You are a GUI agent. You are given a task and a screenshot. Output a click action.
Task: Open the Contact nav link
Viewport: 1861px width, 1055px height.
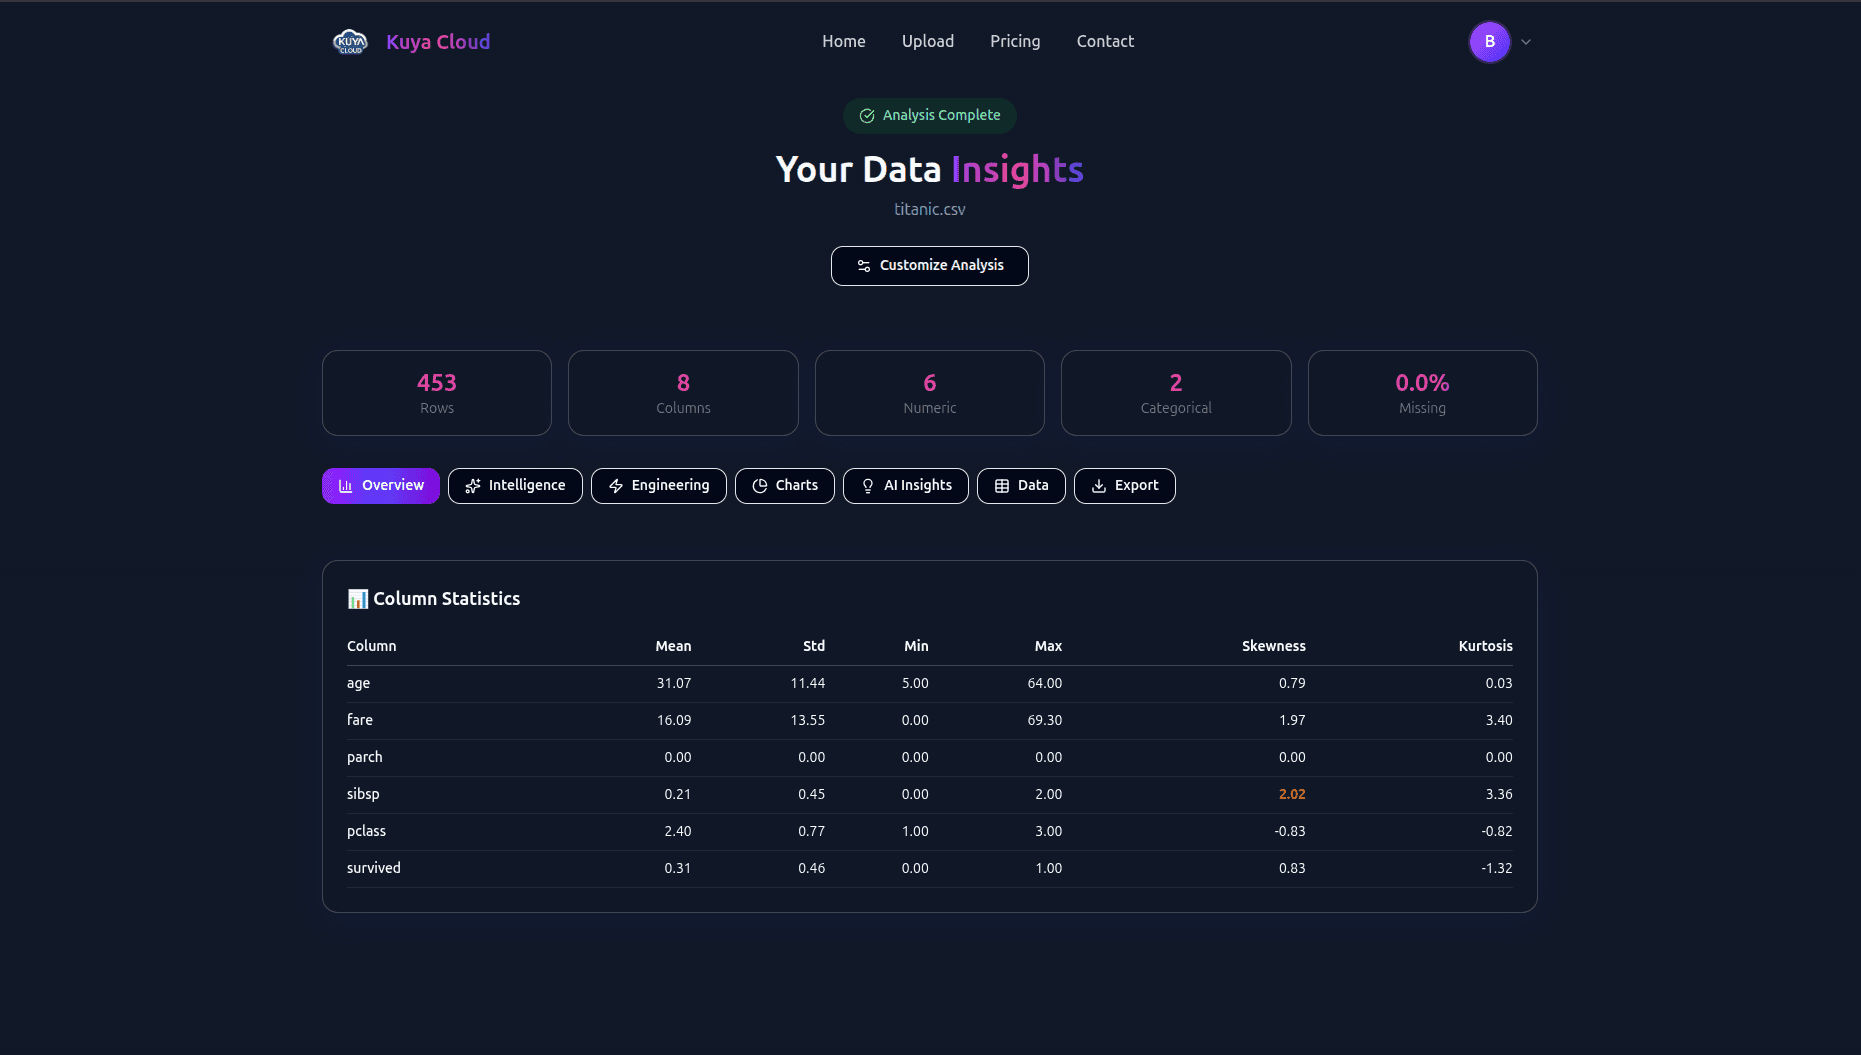point(1105,42)
